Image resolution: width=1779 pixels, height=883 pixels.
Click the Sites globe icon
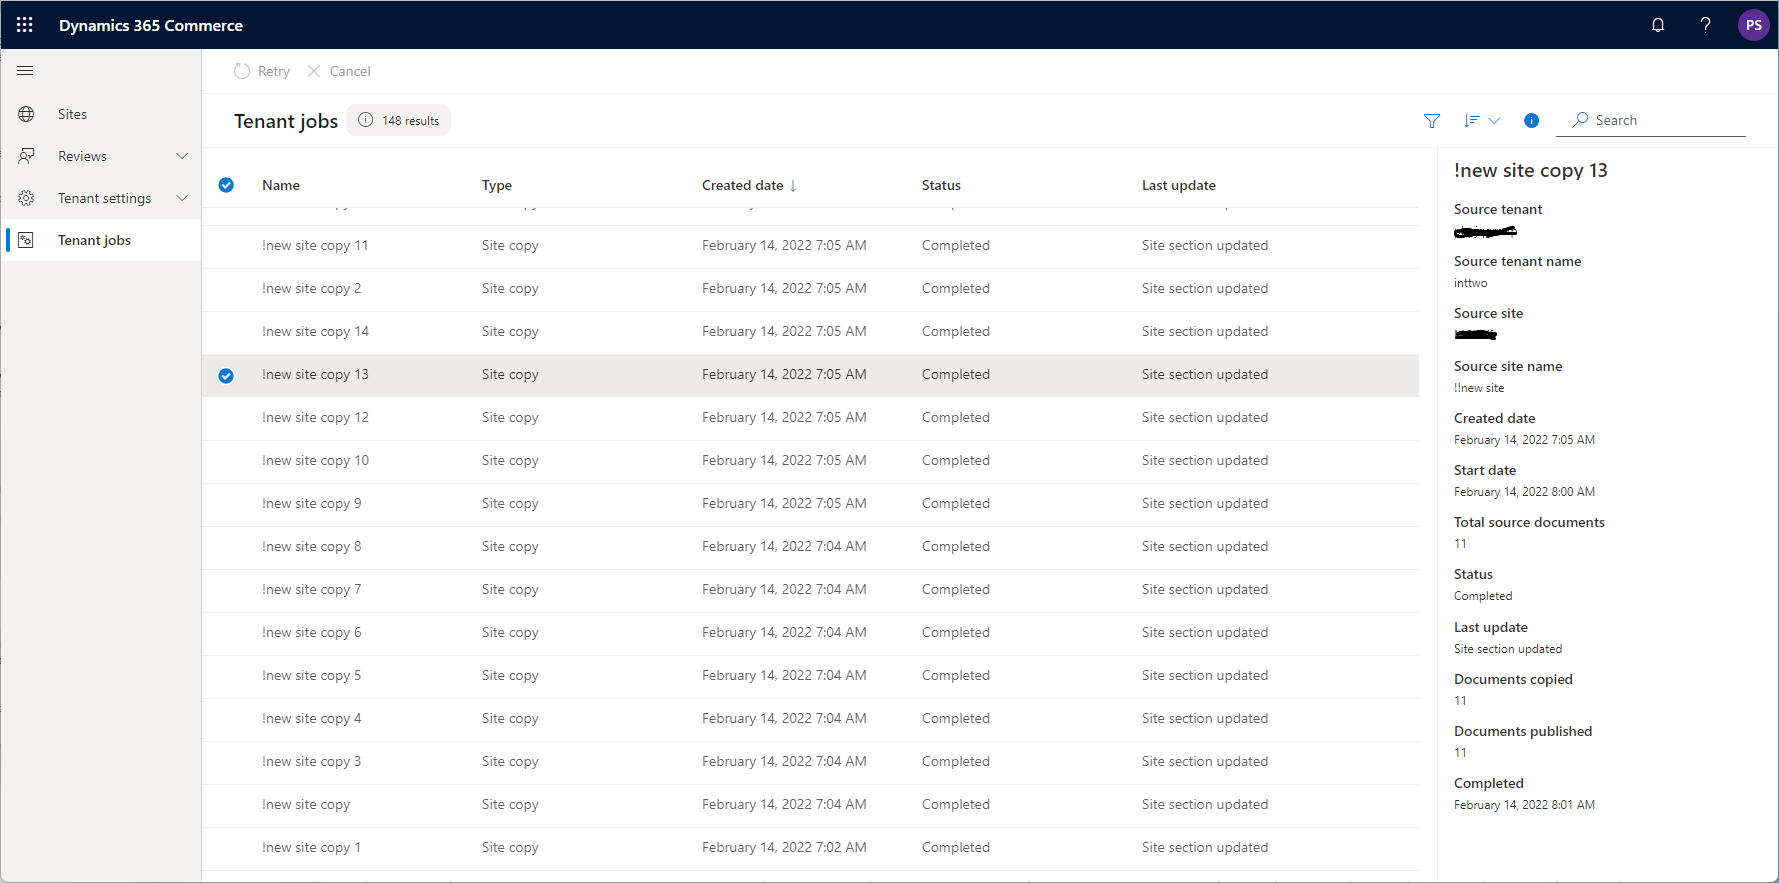[x=26, y=114]
